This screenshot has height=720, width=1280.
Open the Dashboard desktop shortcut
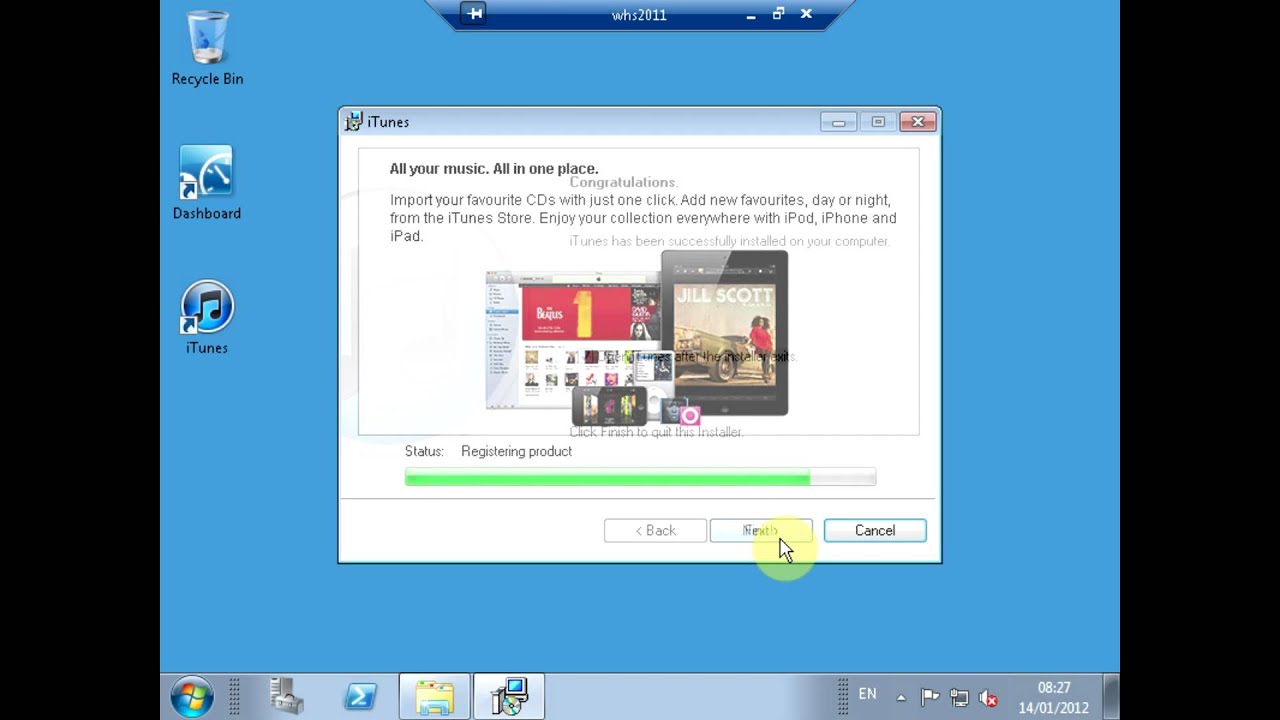pyautogui.click(x=207, y=183)
